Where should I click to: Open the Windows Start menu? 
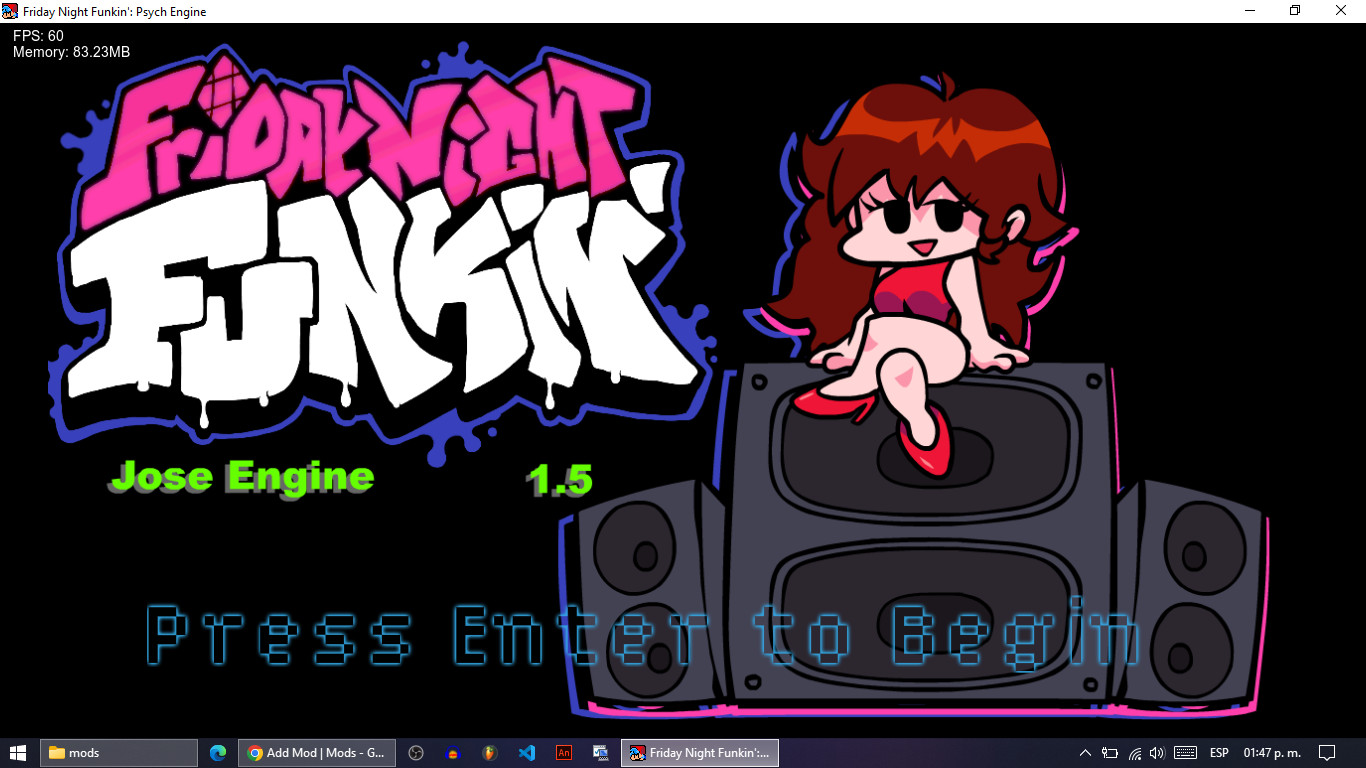[18, 753]
